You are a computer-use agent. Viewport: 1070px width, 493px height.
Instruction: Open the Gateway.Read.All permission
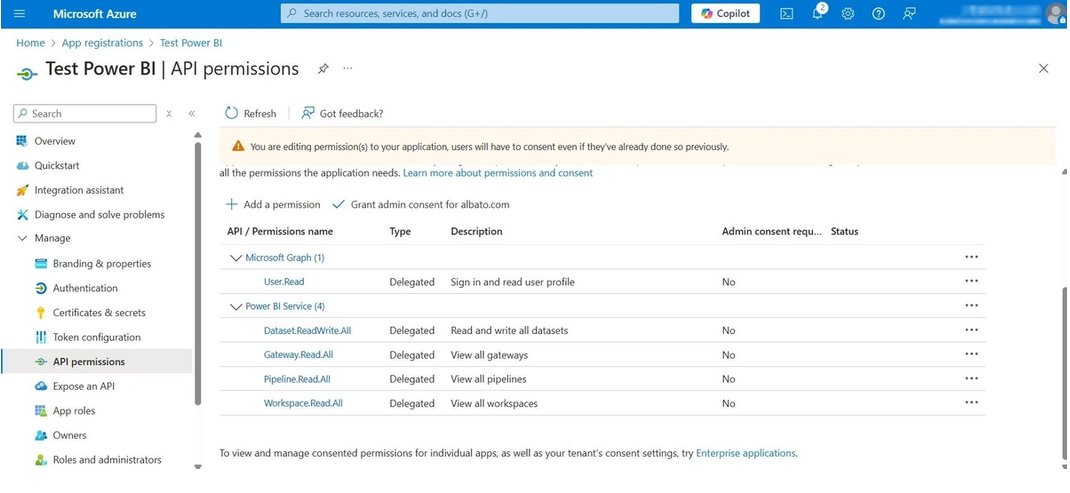coord(299,355)
